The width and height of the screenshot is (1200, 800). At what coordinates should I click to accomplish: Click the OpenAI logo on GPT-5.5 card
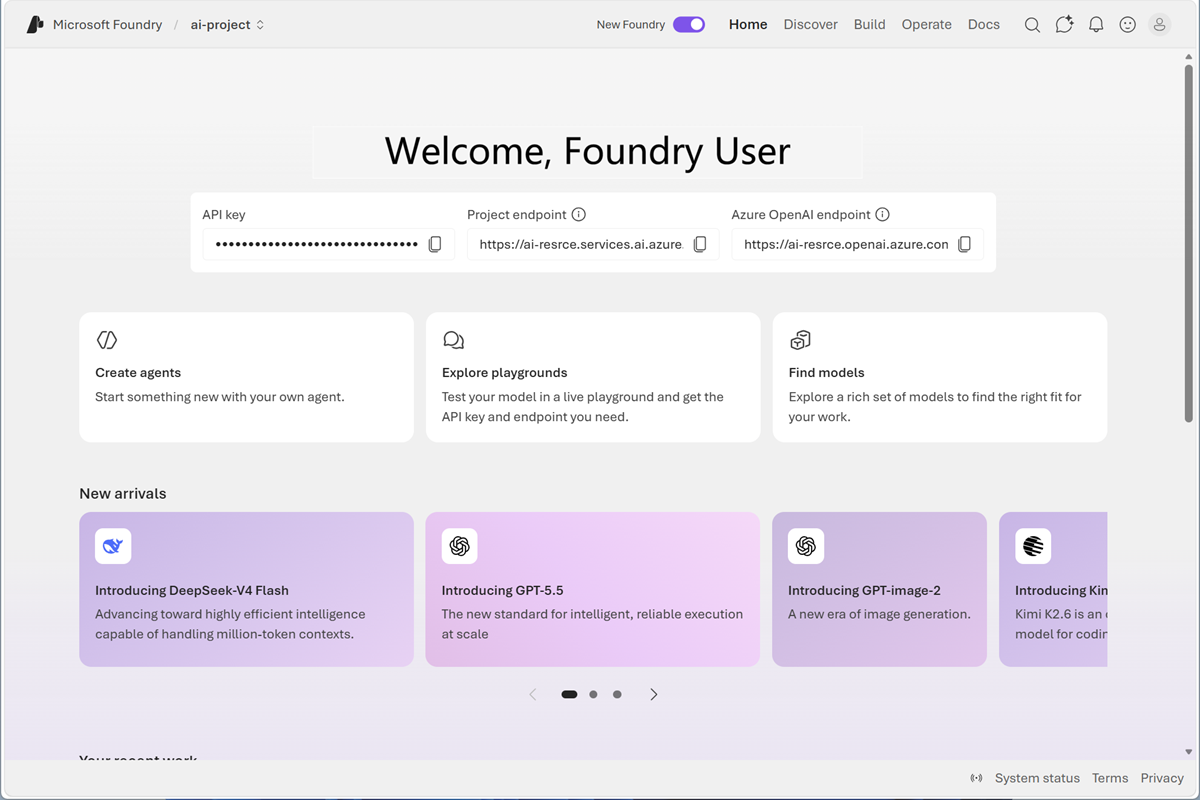tap(460, 546)
